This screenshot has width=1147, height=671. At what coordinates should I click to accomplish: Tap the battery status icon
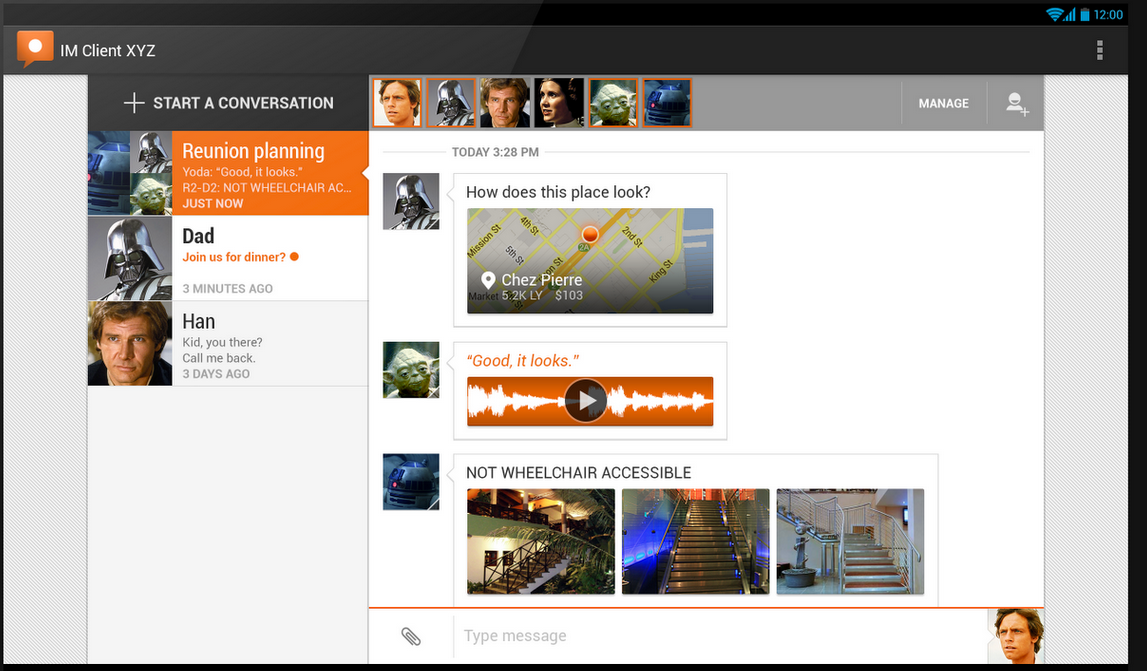click(1085, 15)
